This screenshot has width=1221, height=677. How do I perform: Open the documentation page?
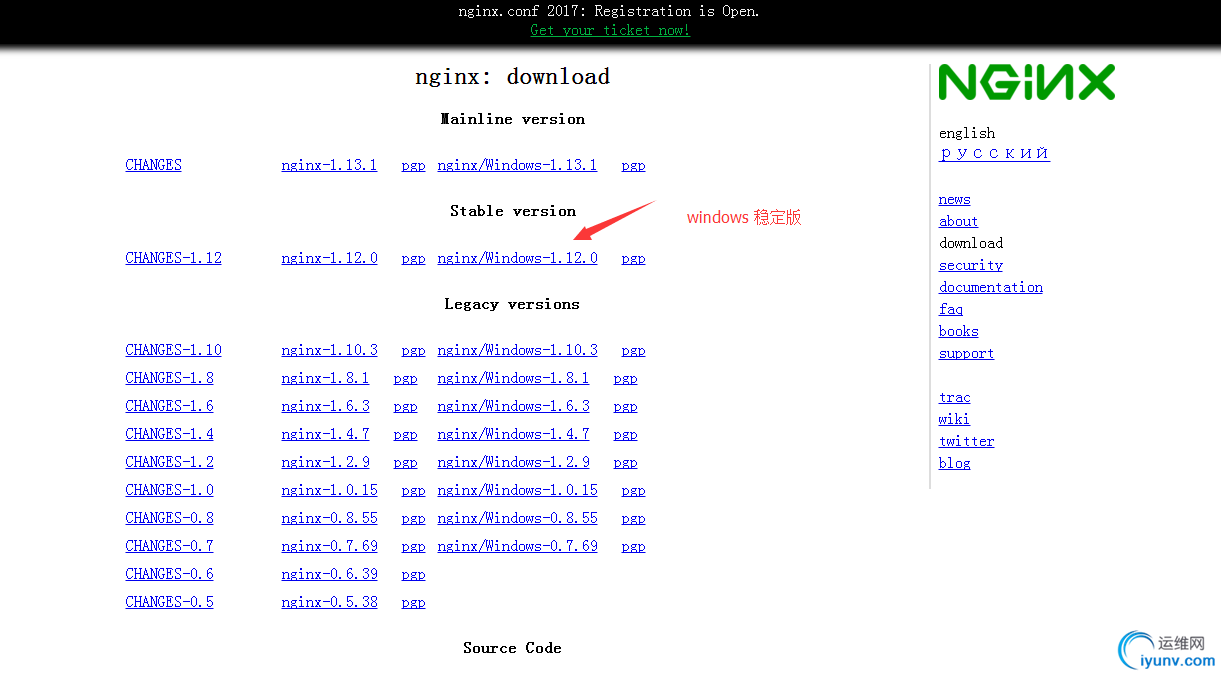tap(990, 288)
